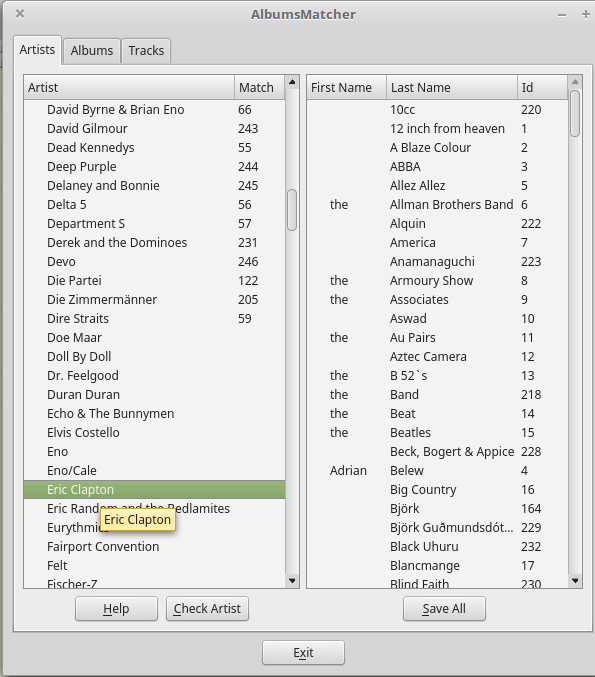Sort by the Match column header
Screen dimensions: 595x677
tap(259, 87)
